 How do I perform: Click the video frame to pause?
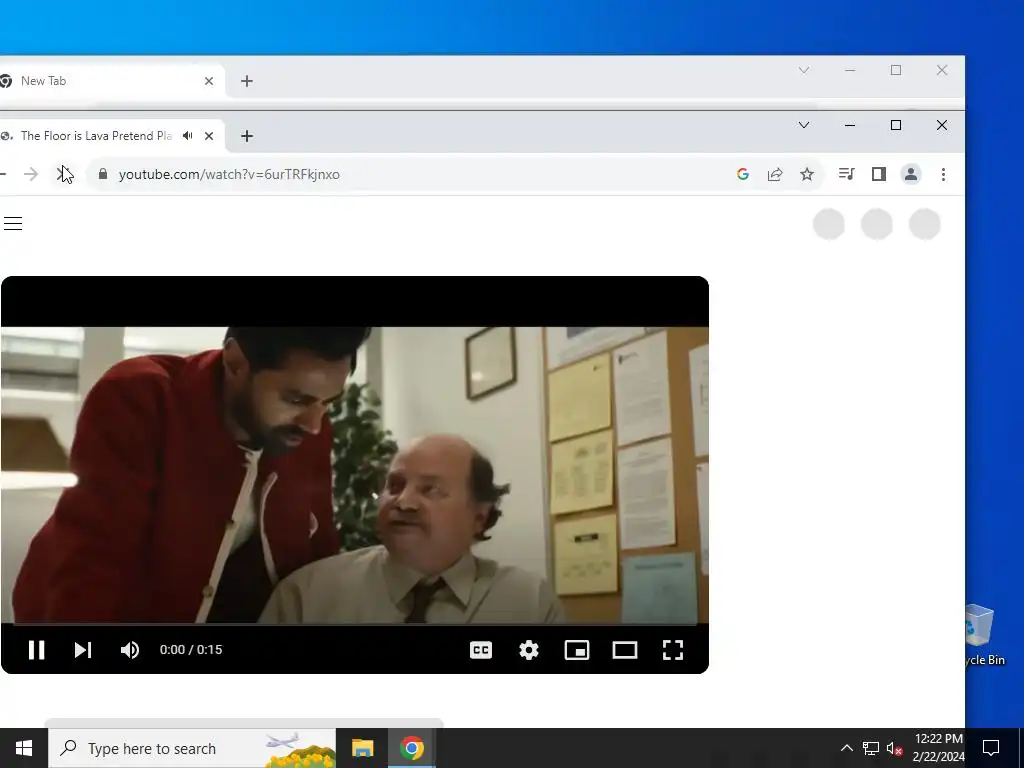tap(355, 475)
